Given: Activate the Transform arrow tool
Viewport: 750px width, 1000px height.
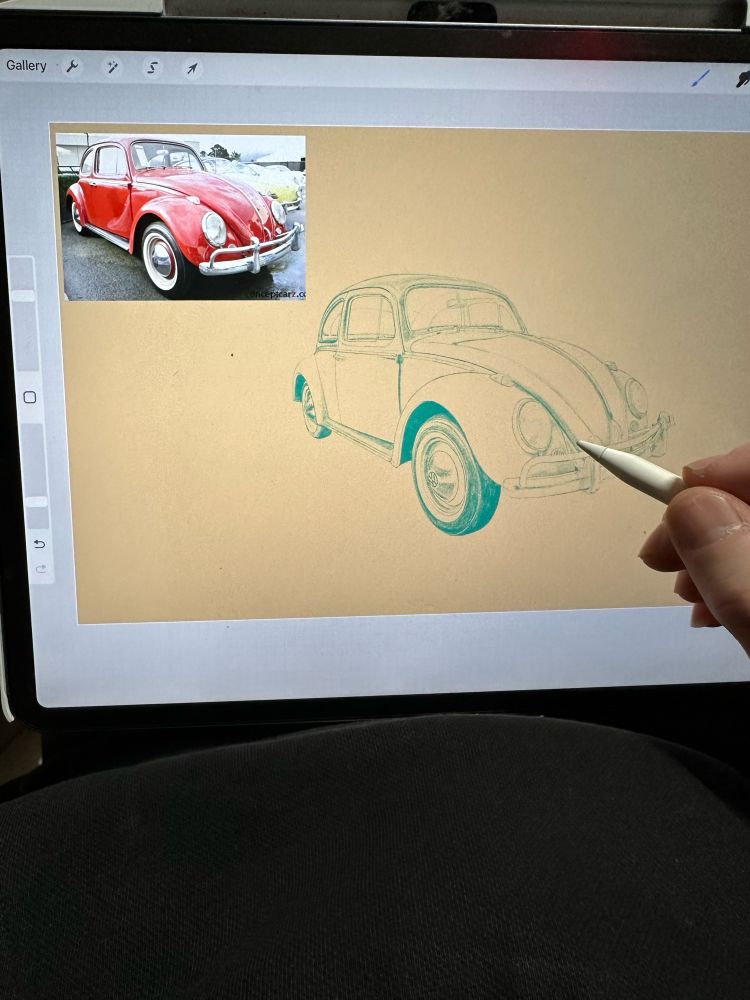Looking at the screenshot, I should (192, 68).
